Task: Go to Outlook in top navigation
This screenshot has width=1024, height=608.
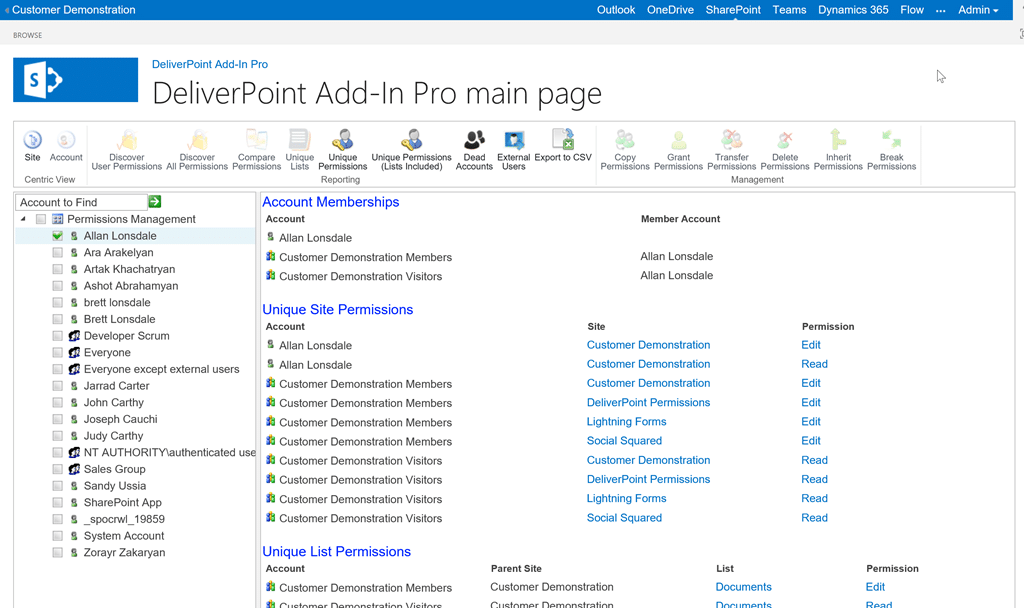Action: 616,10
